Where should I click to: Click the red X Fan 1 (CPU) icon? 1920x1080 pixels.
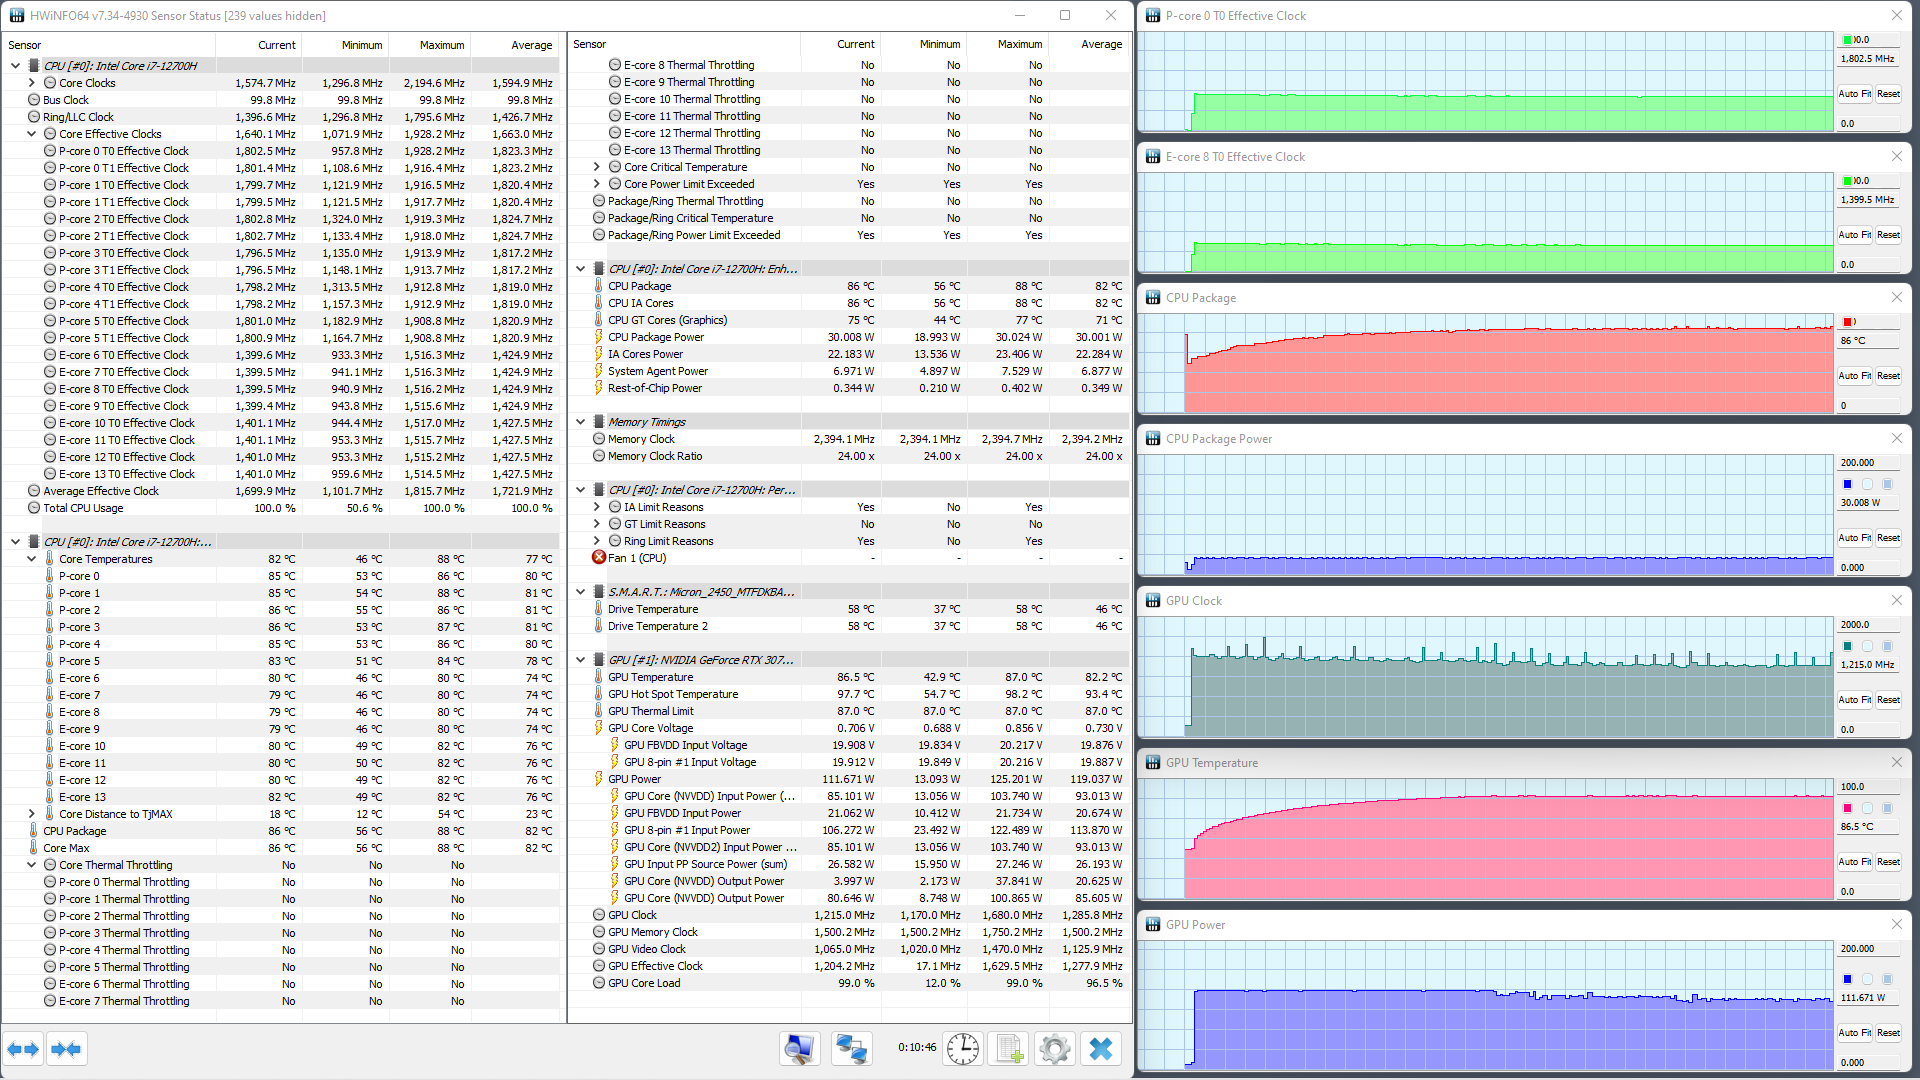click(x=599, y=558)
